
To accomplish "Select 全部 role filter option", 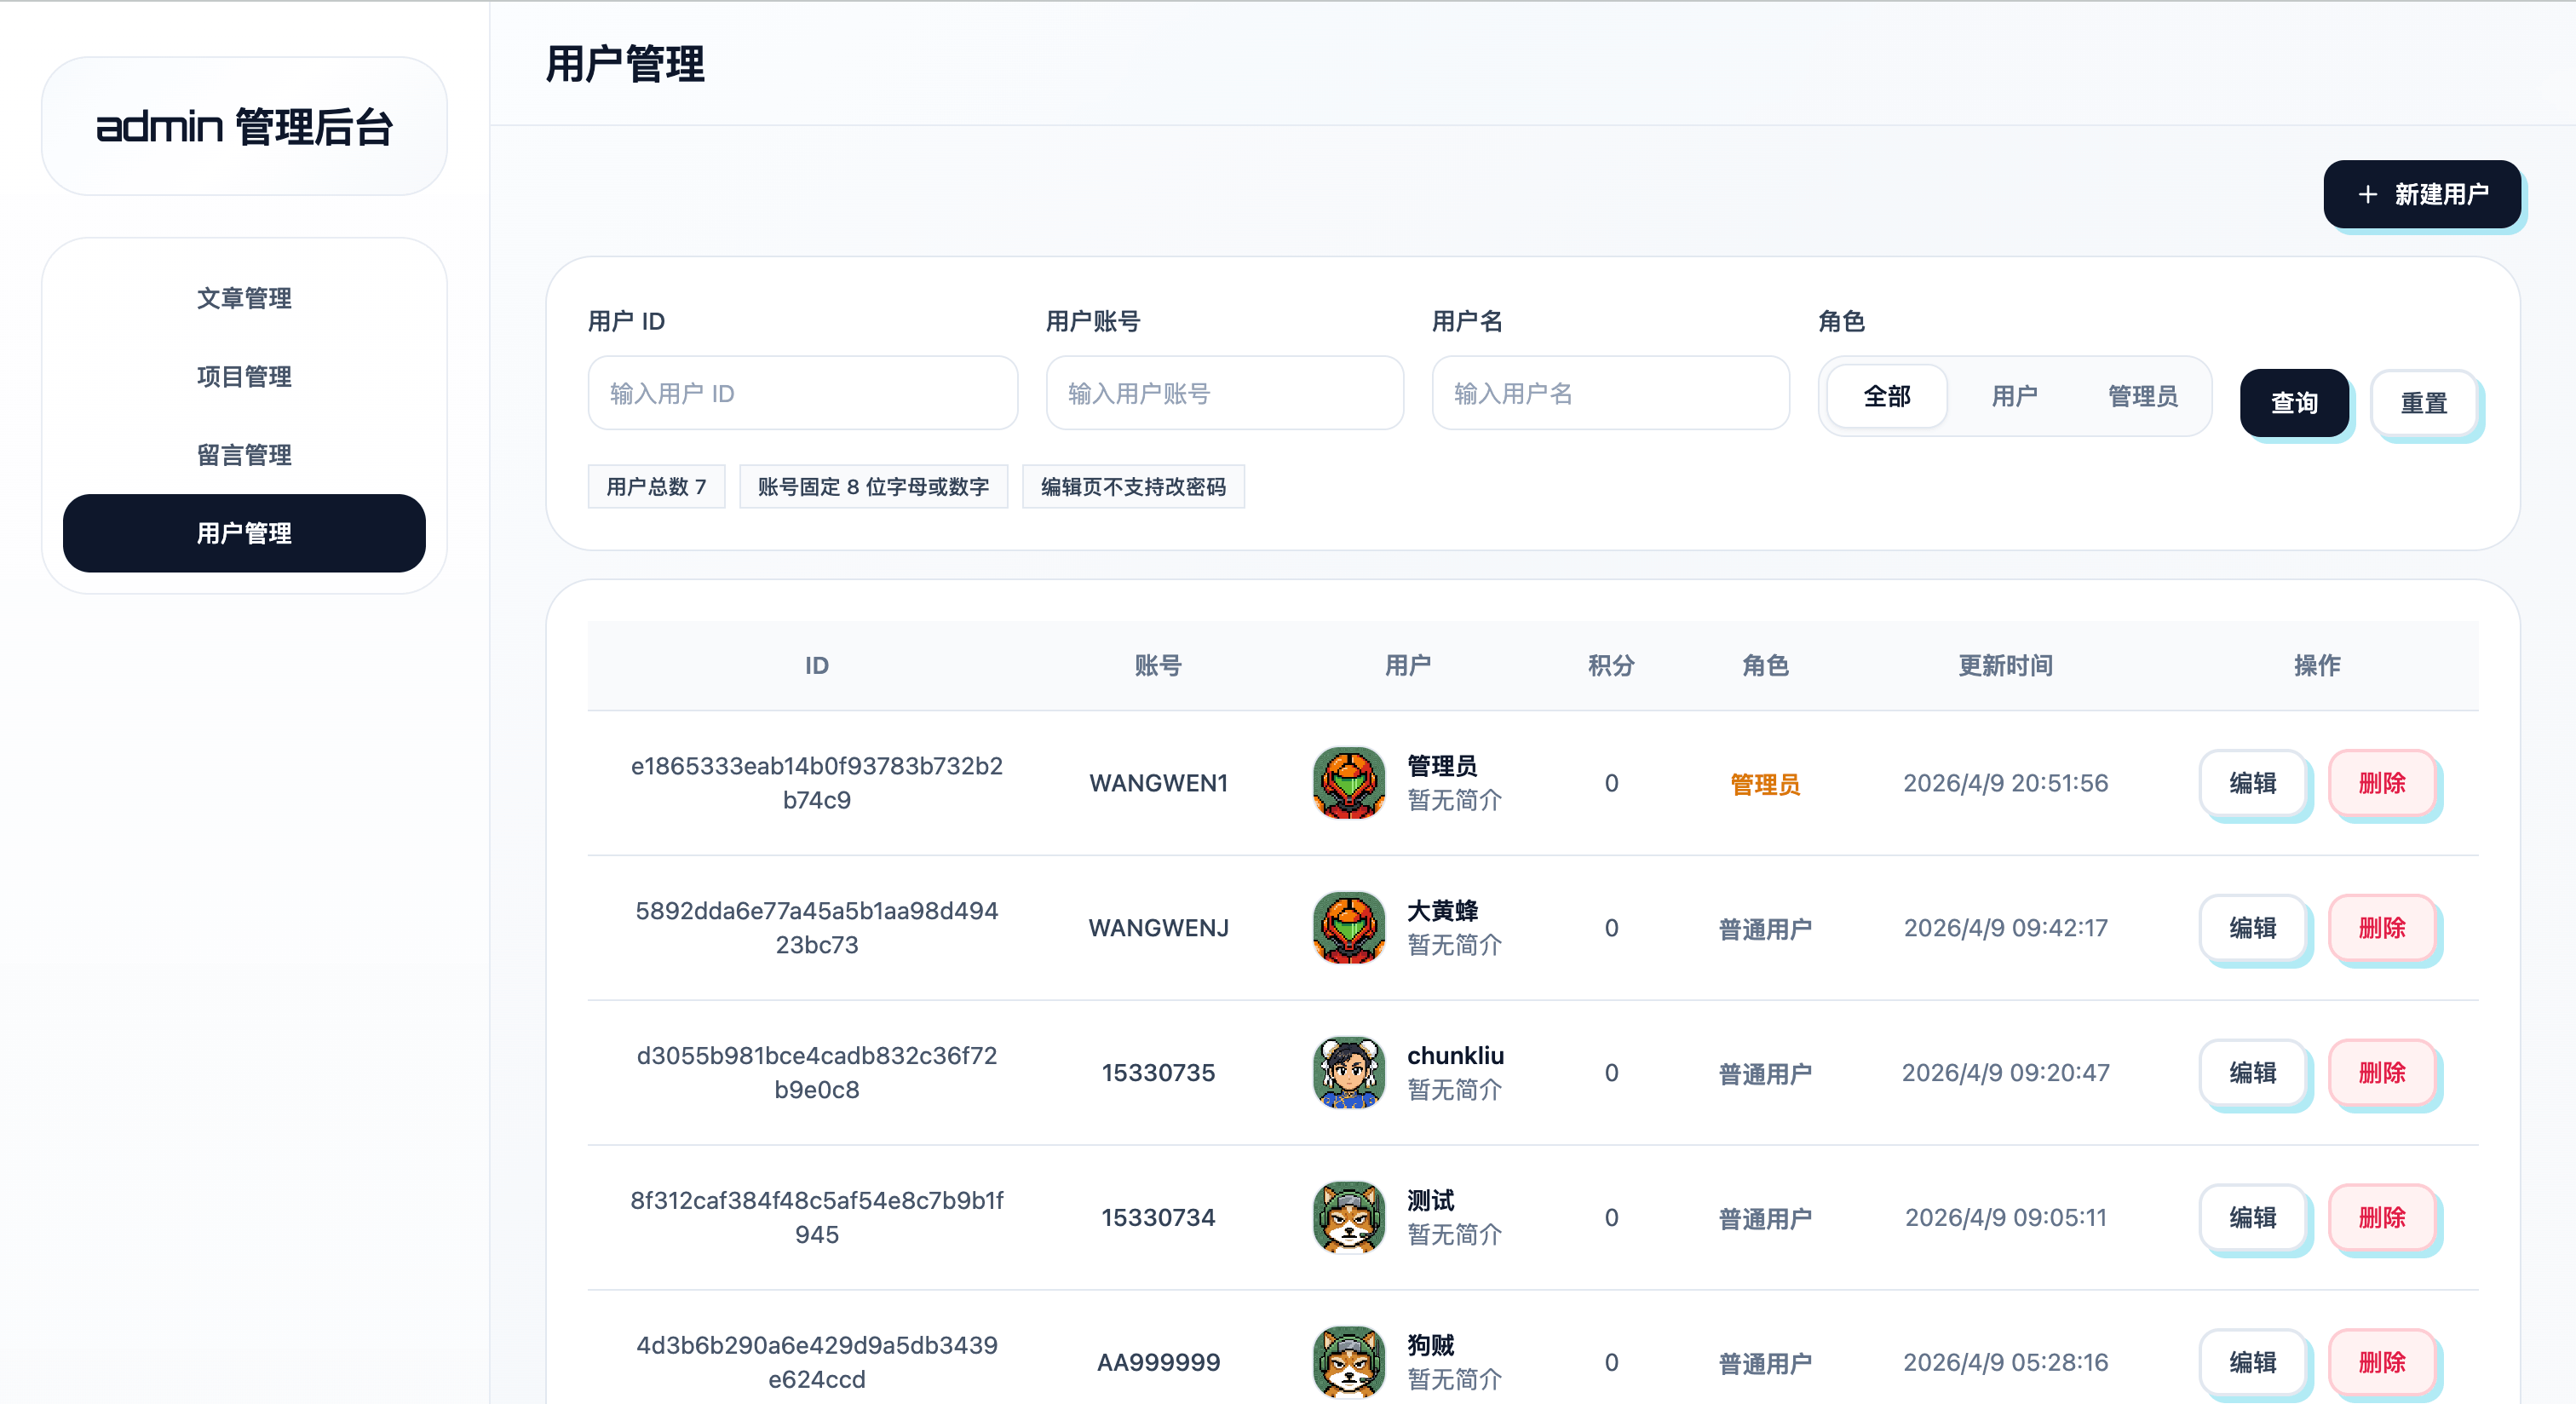I will point(1884,396).
